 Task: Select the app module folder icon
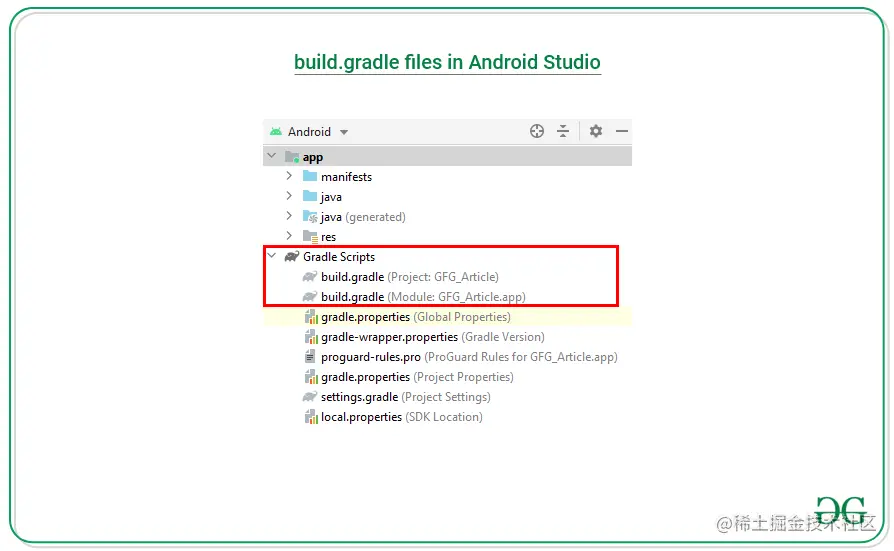[x=292, y=156]
